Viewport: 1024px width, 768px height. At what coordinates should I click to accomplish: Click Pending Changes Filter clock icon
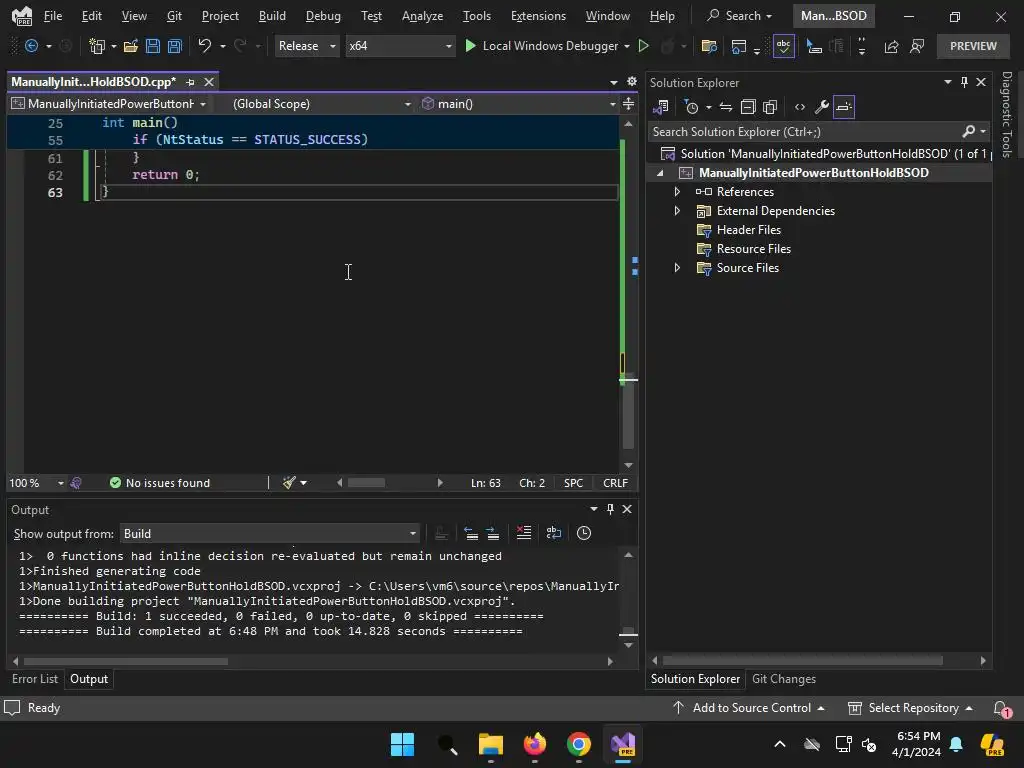(x=691, y=107)
